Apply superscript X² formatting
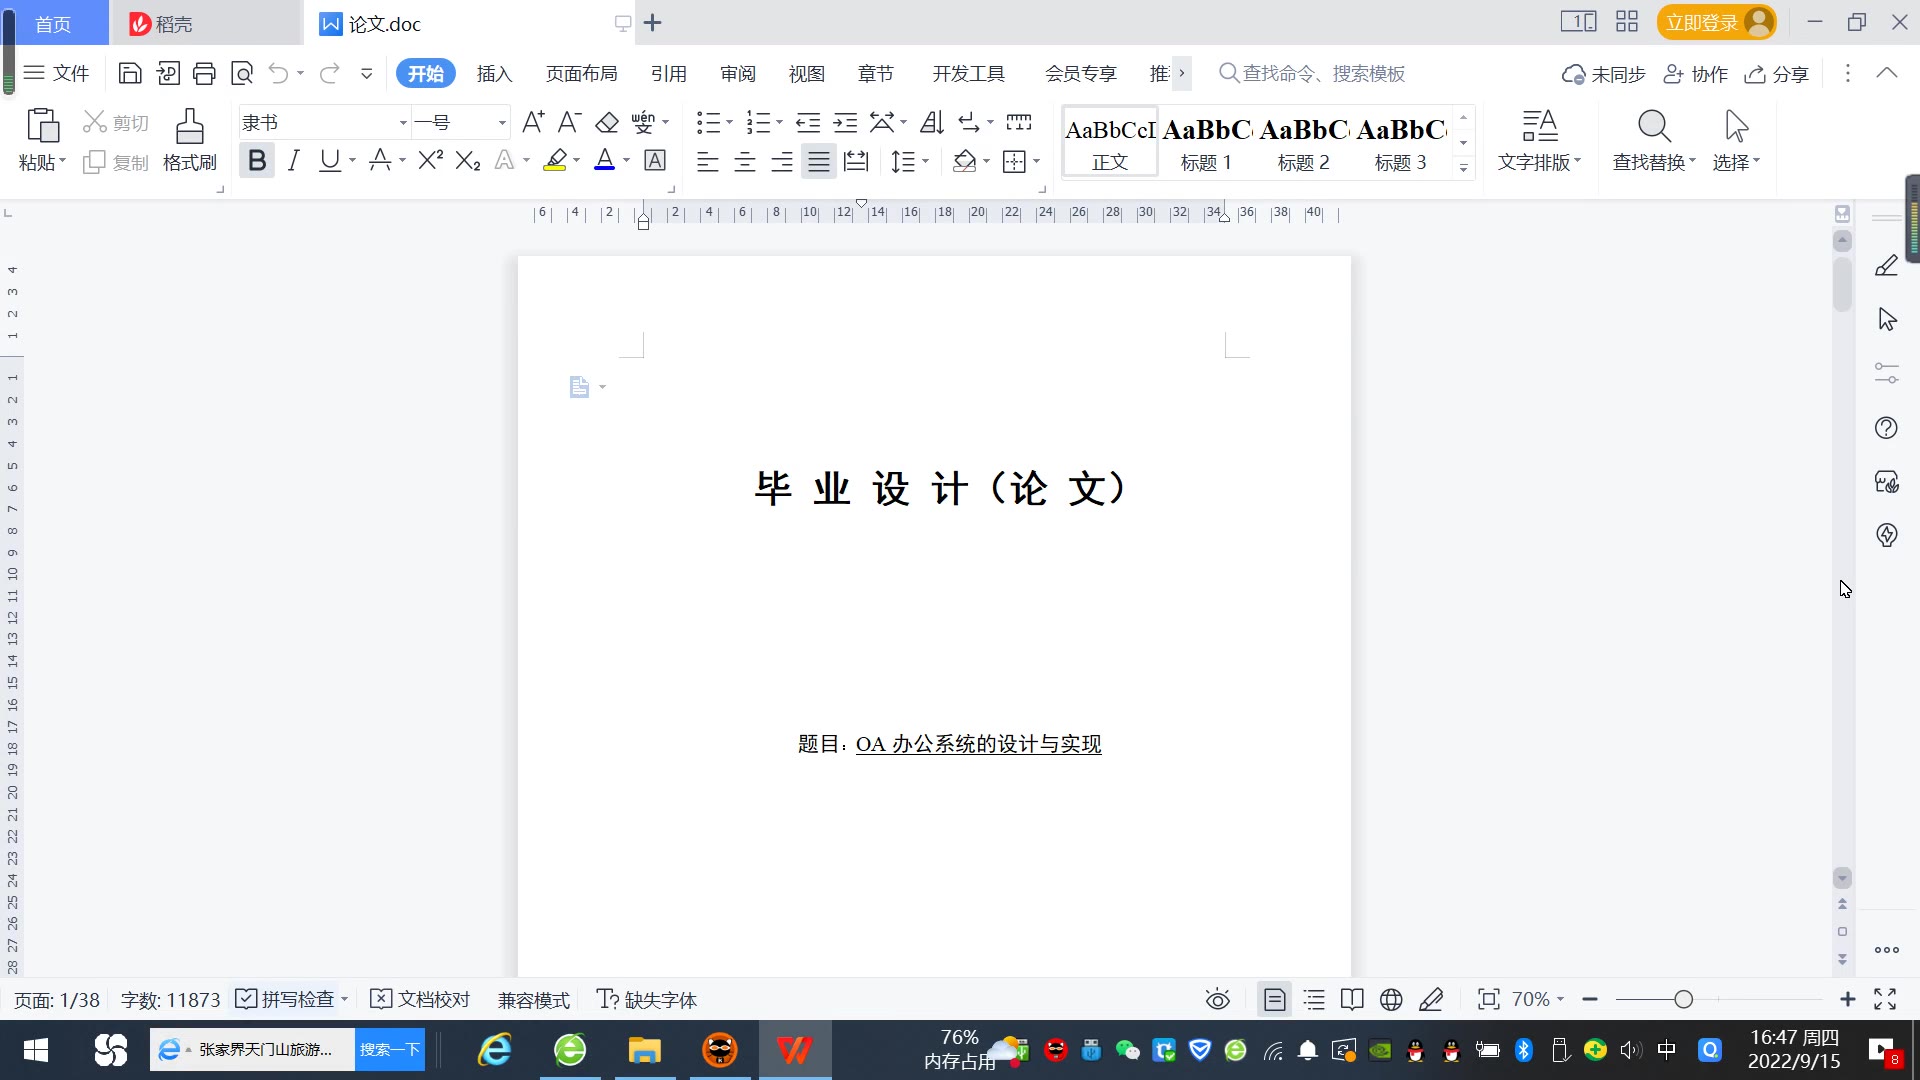This screenshot has width=1920, height=1080. (431, 161)
